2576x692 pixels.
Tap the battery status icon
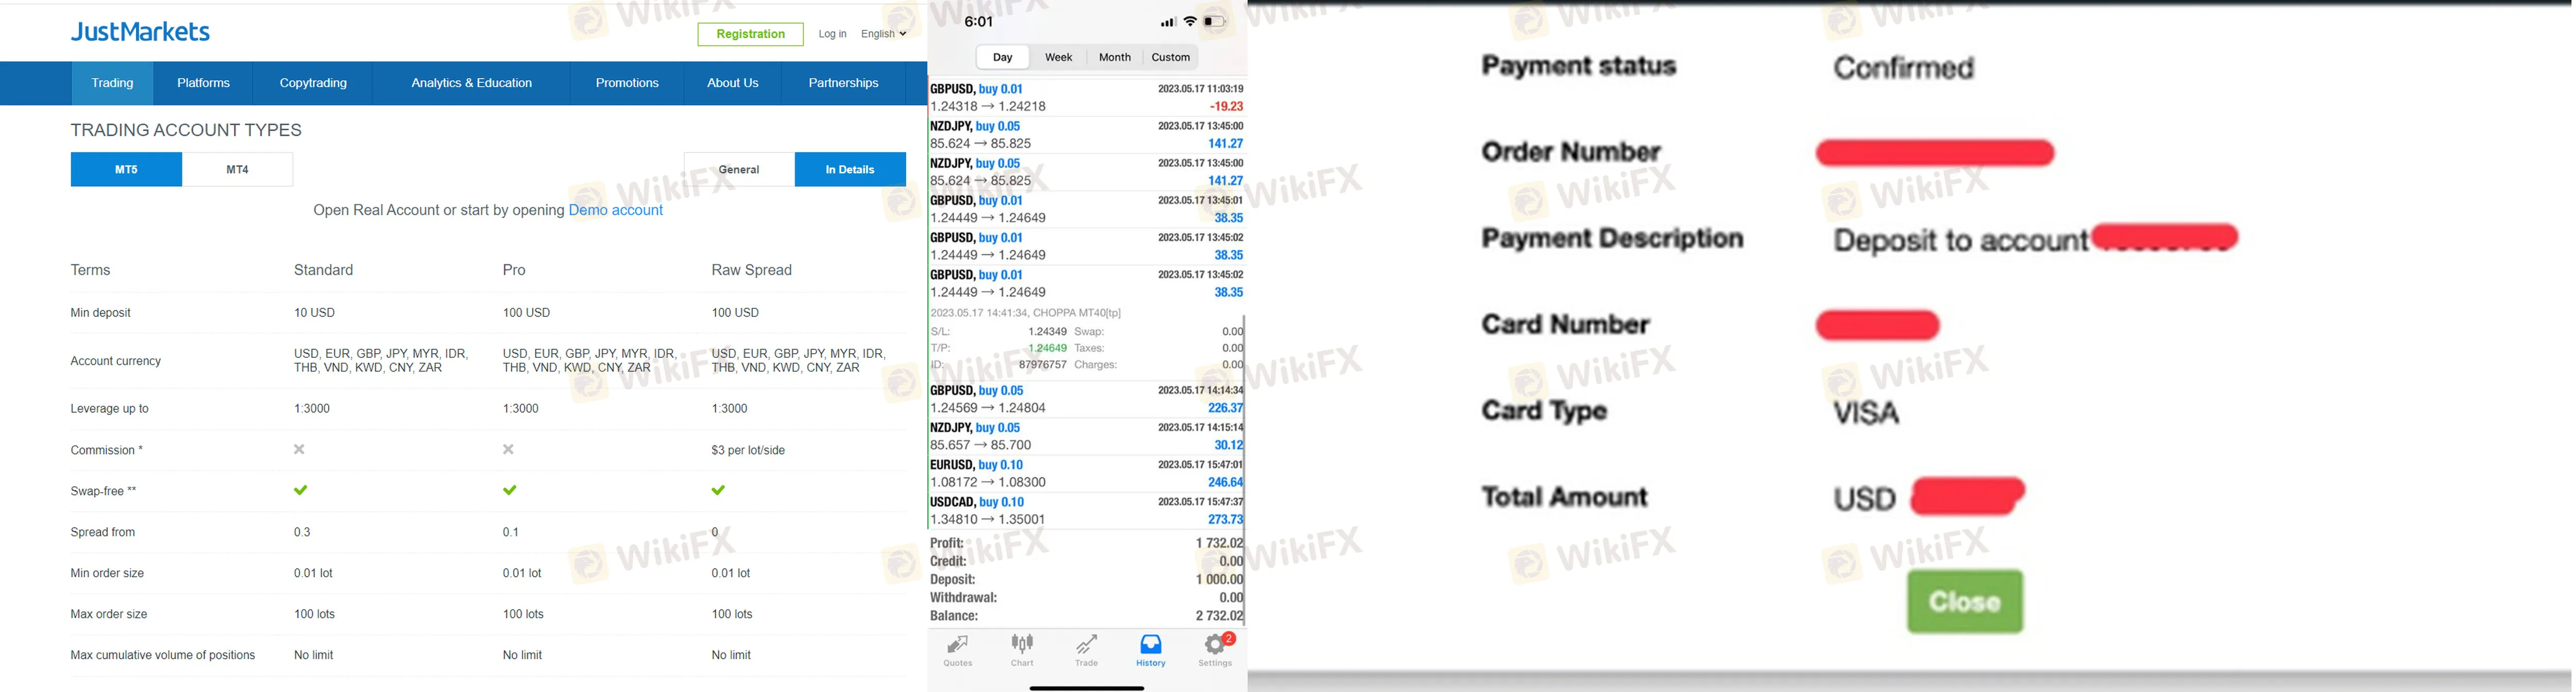click(x=1215, y=22)
